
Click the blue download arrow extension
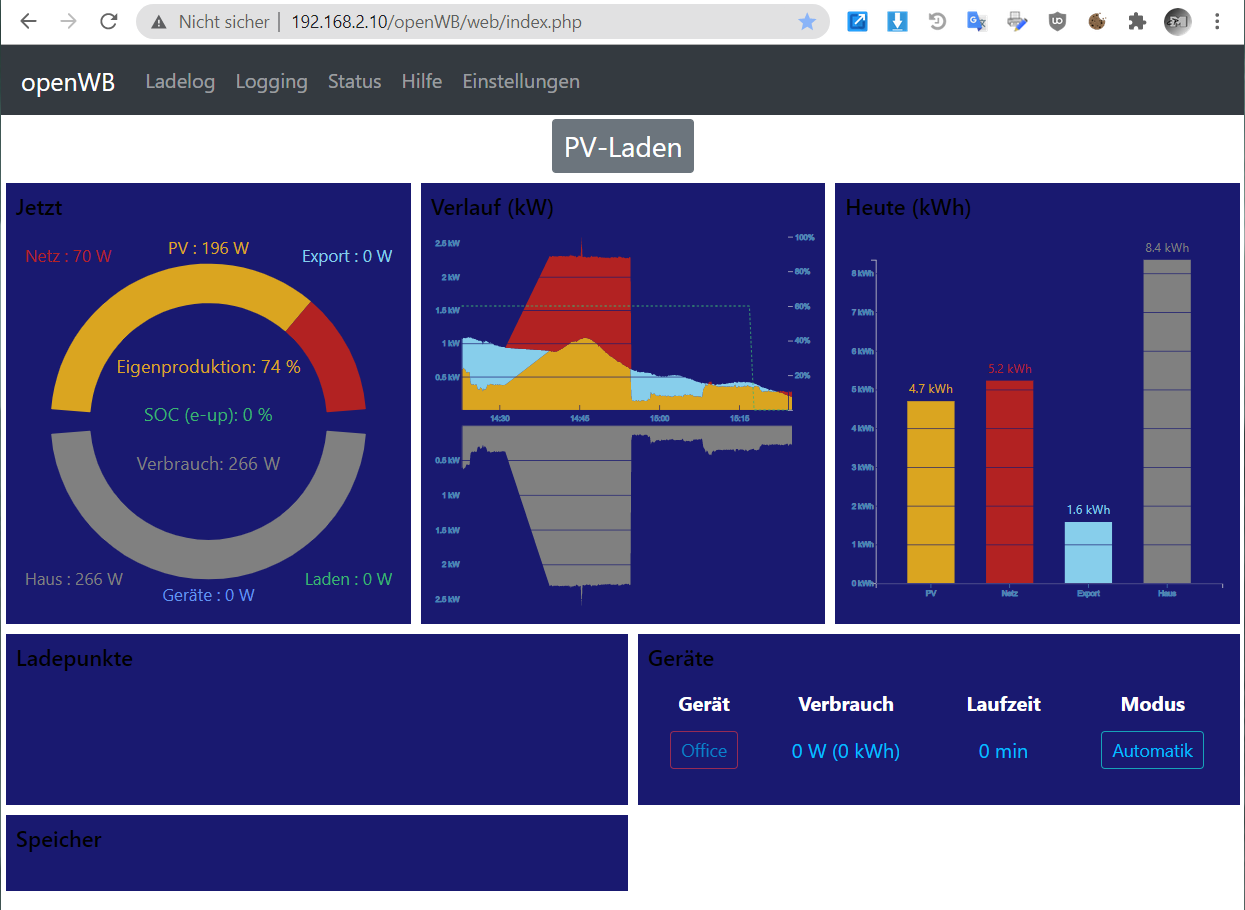[897, 22]
